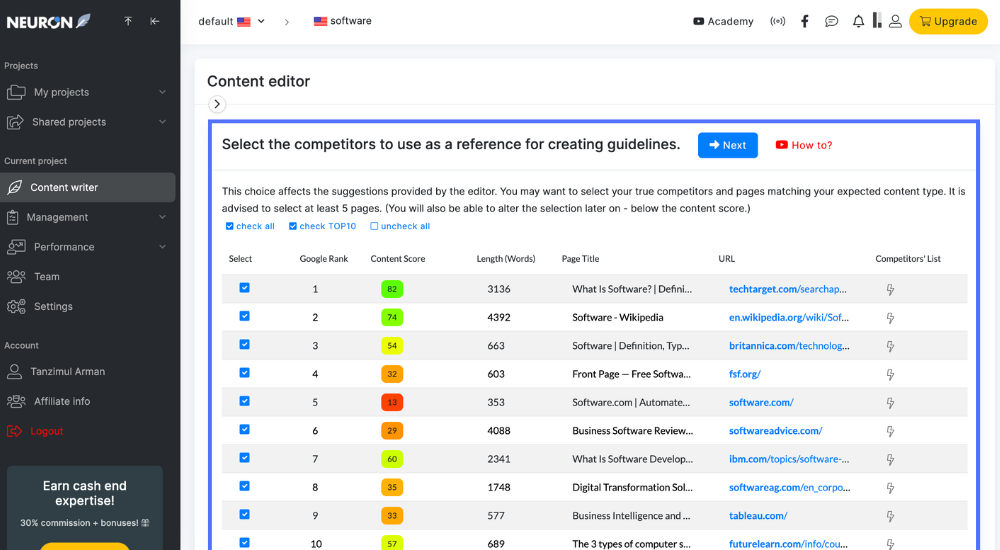The height and width of the screenshot is (550, 1000).
Task: Uncheck the rank 6 softwareadvice competitor checkbox
Action: pos(244,429)
